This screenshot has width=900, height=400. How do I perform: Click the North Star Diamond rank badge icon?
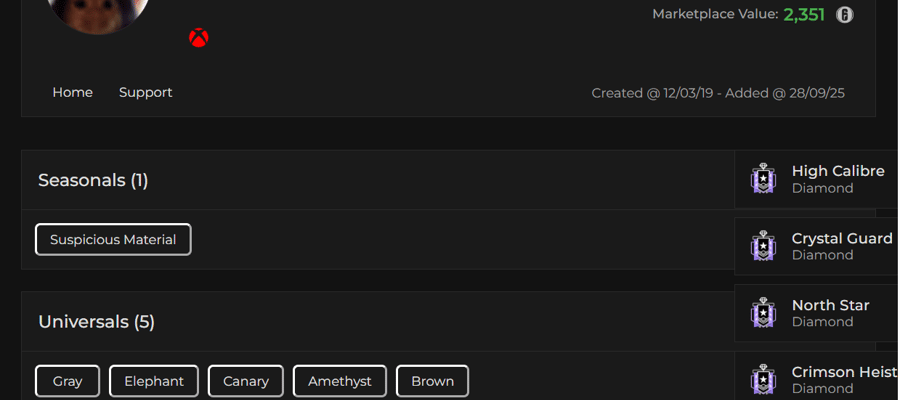coord(763,313)
